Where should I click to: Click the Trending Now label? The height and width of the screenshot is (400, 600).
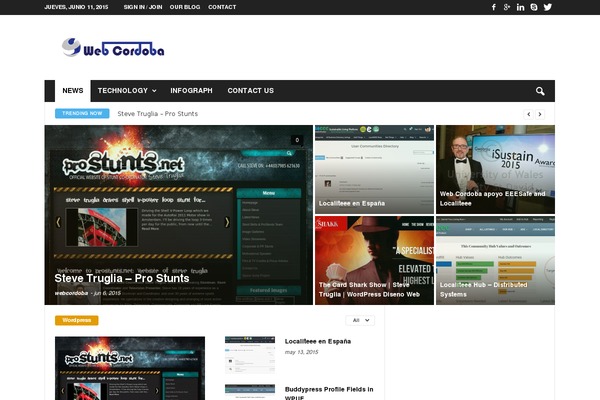[x=82, y=113]
